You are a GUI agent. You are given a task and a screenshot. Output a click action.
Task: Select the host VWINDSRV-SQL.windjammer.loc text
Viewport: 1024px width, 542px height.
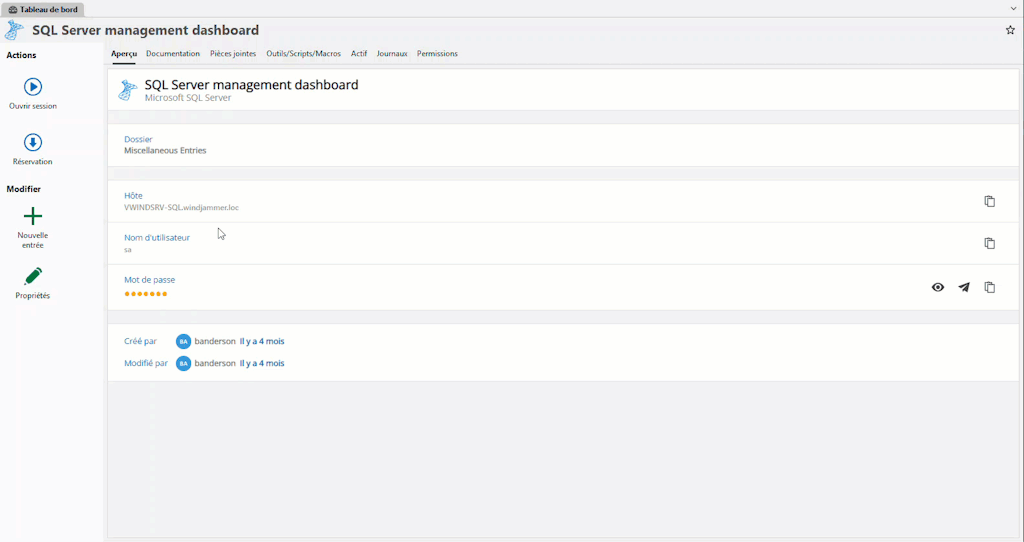(x=182, y=208)
